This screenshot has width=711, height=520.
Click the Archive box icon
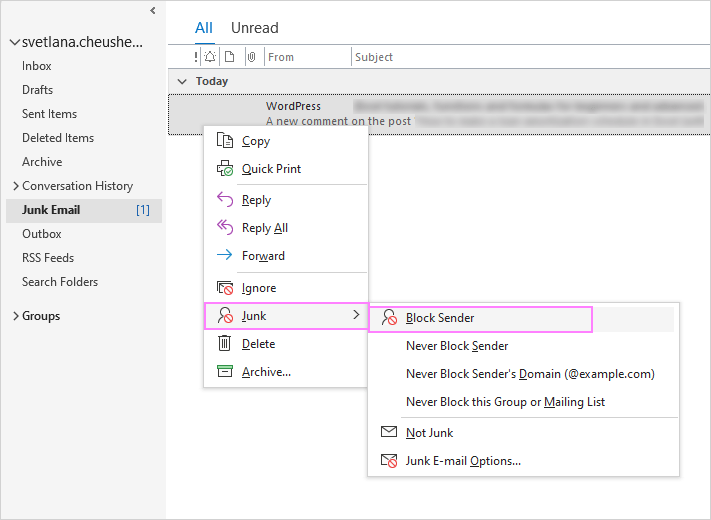coord(224,371)
